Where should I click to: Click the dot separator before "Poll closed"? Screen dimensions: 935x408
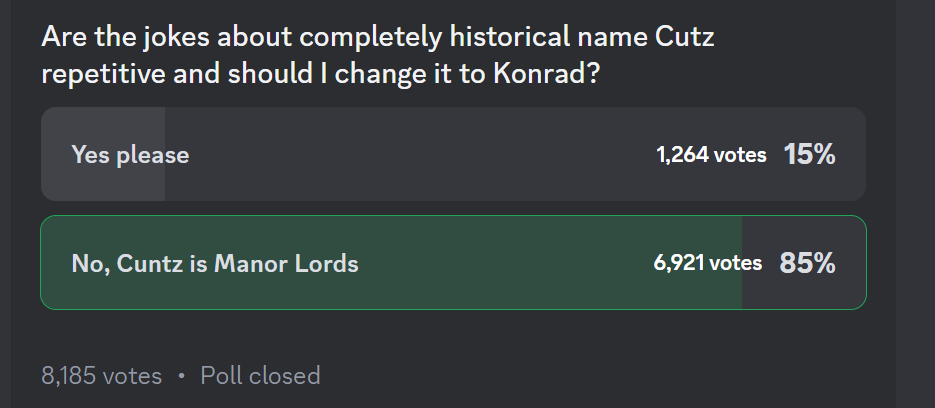tap(181, 377)
